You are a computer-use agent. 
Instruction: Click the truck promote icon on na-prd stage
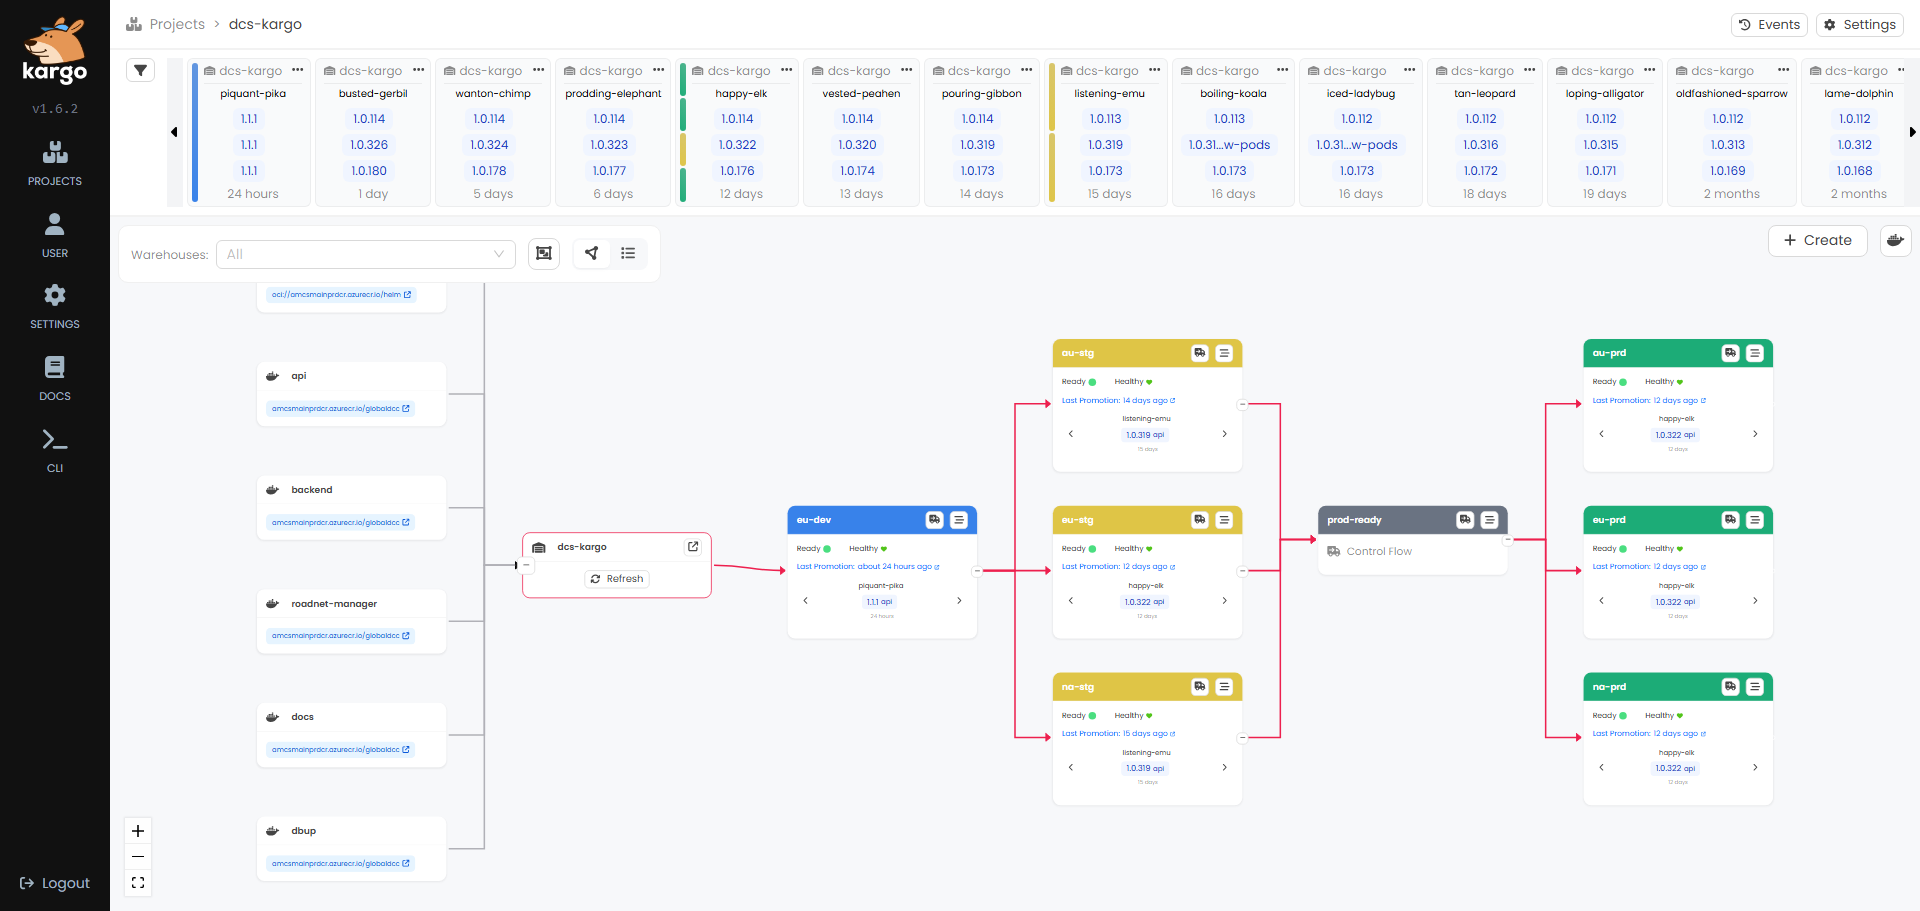tap(1731, 687)
